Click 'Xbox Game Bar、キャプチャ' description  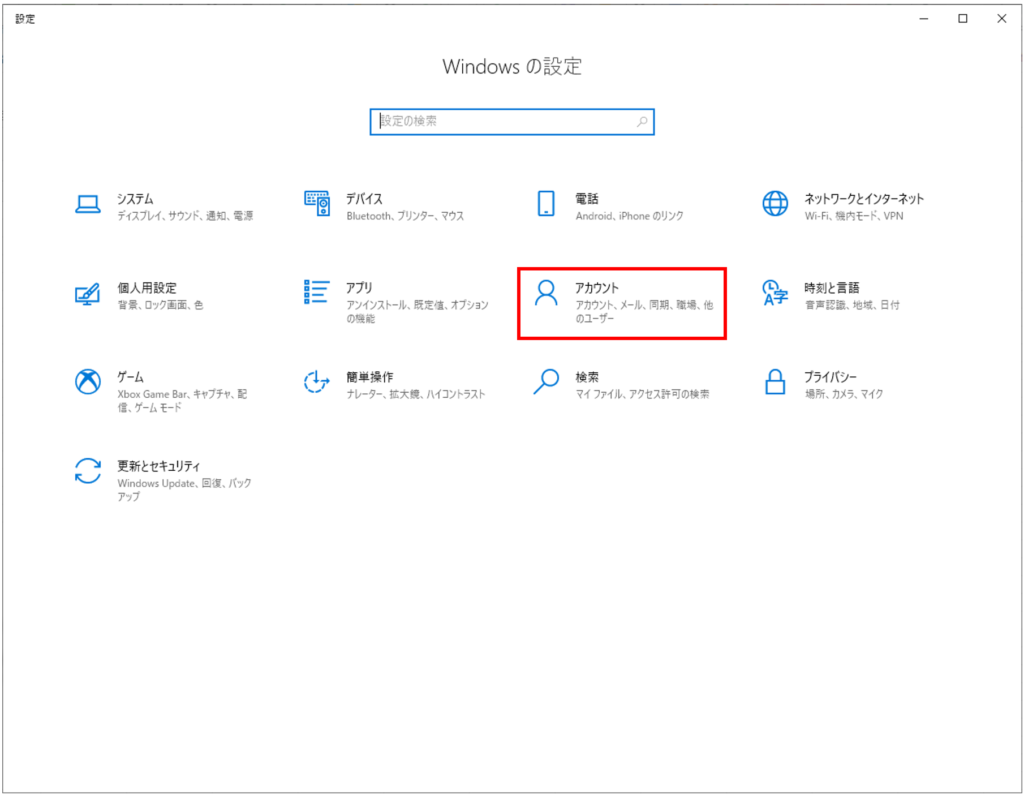[x=183, y=400]
